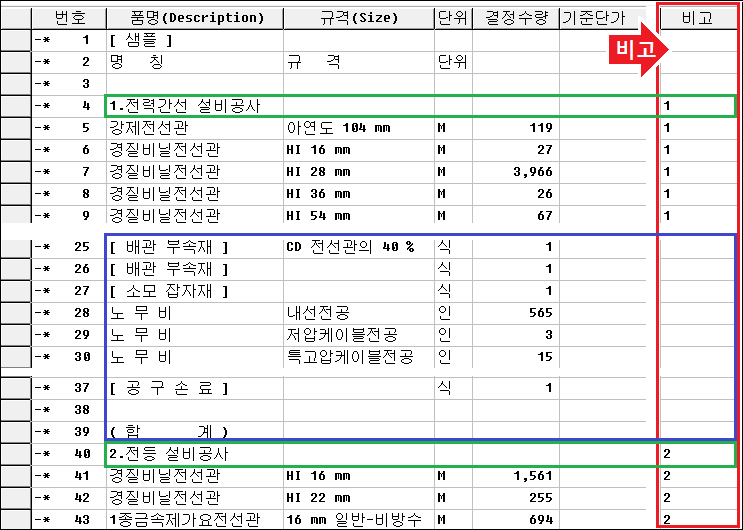
Task: Click the quantity cell '119'
Action: [516, 128]
